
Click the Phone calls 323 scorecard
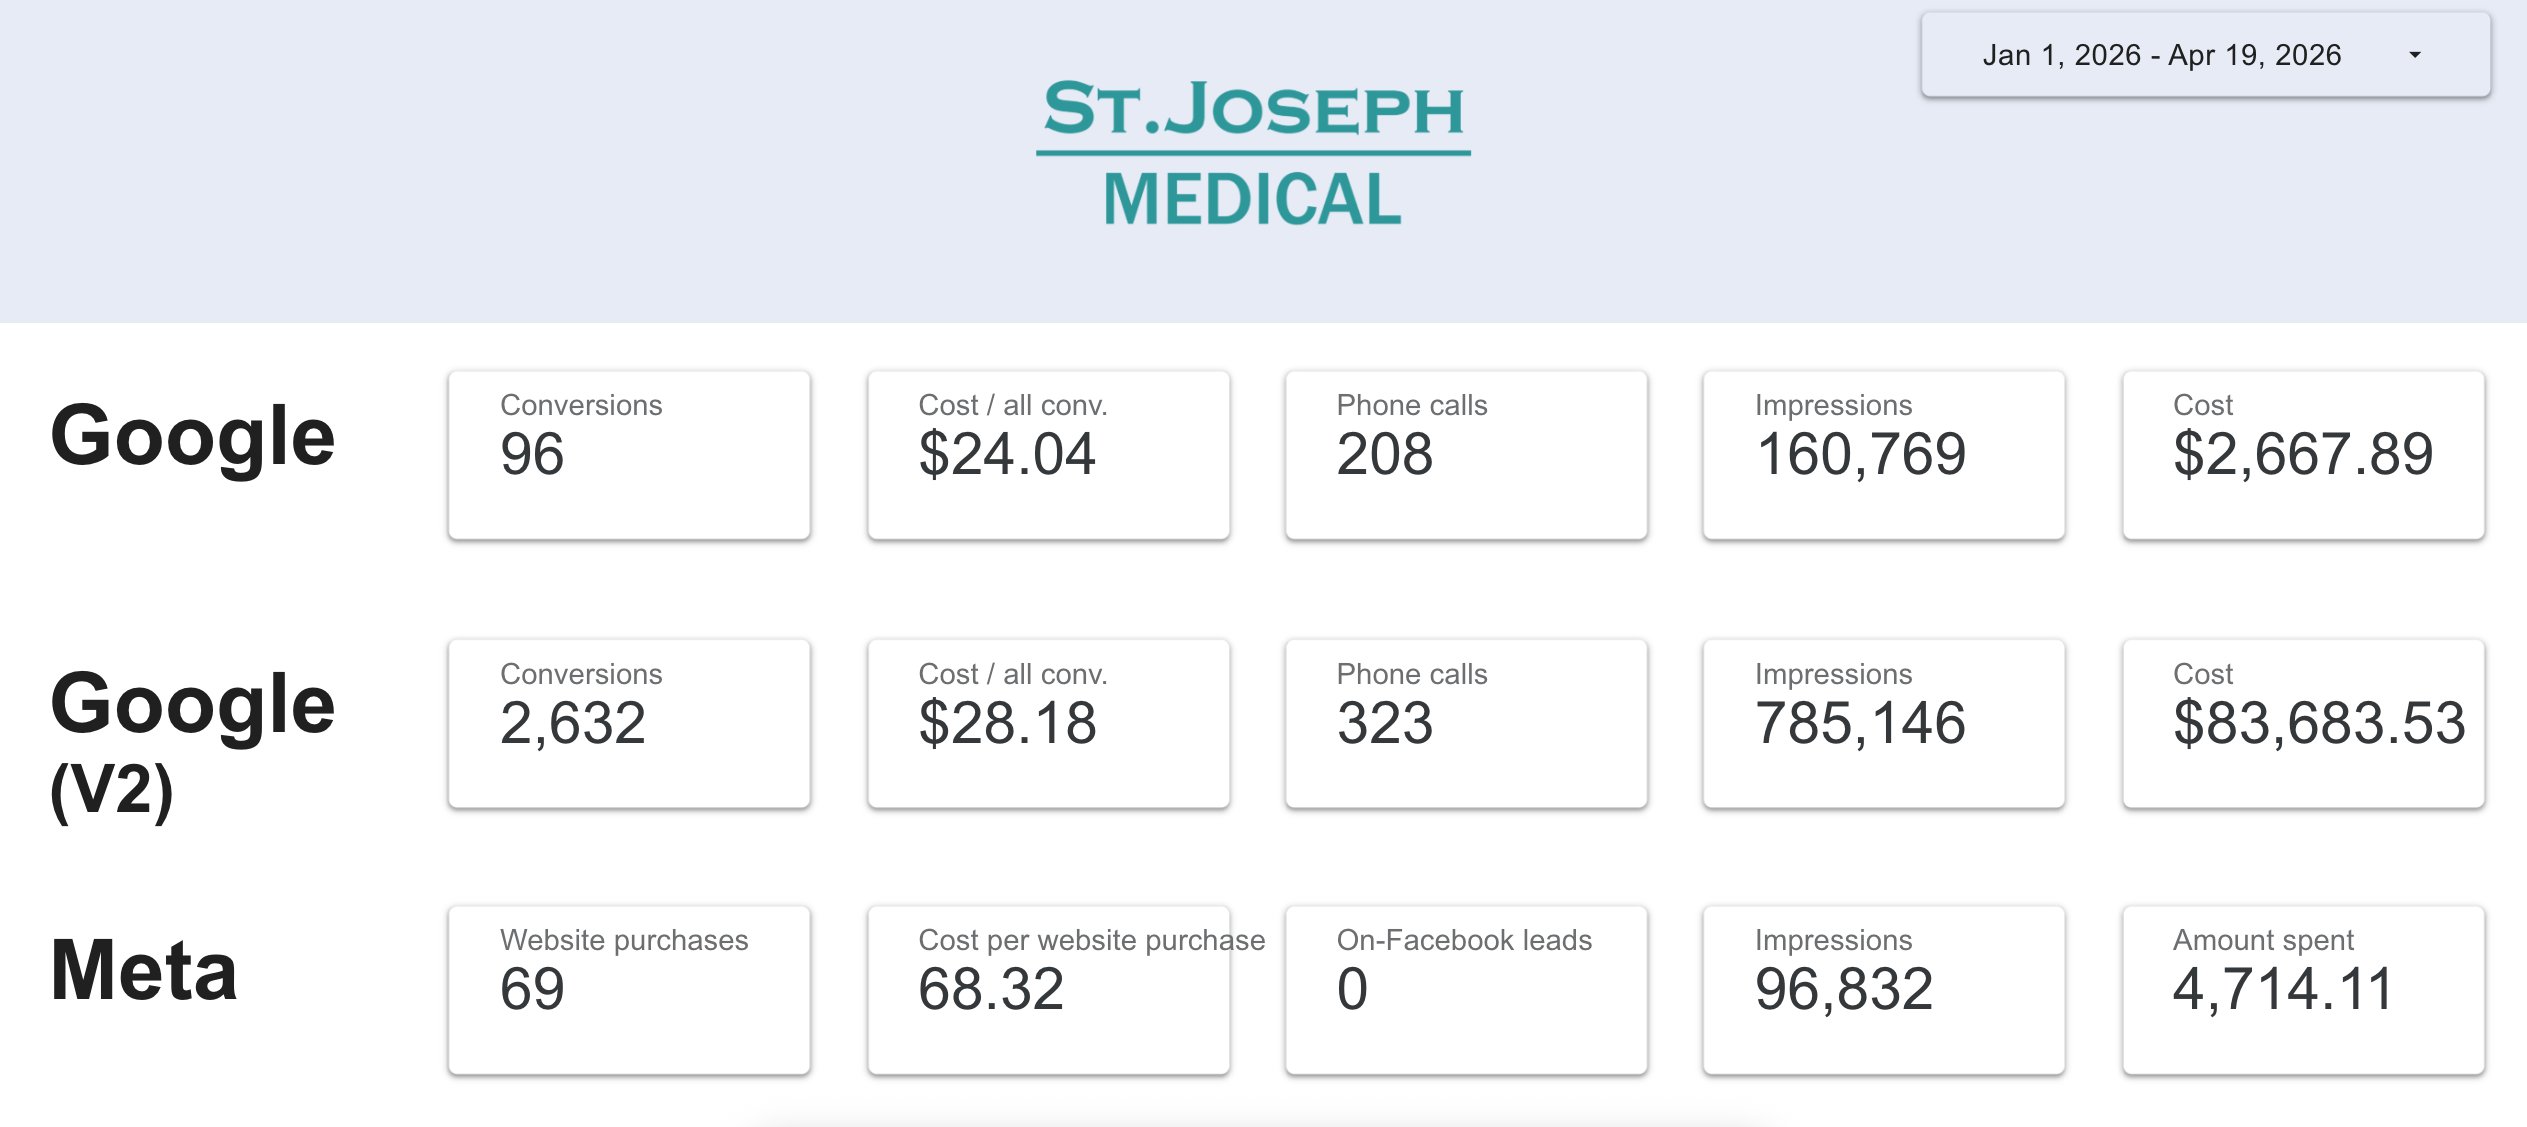pos(1466,723)
